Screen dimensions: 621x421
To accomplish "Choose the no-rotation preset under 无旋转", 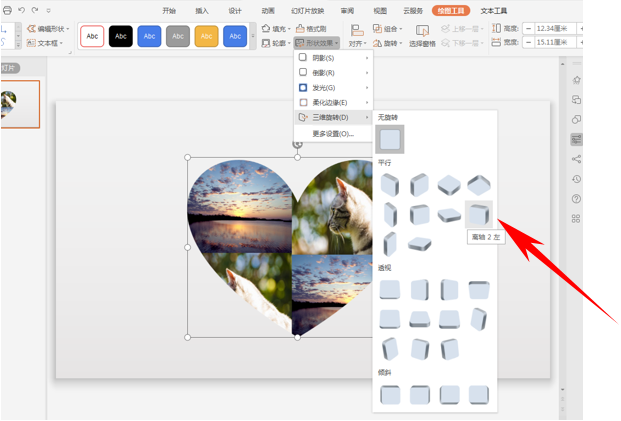I will point(390,139).
